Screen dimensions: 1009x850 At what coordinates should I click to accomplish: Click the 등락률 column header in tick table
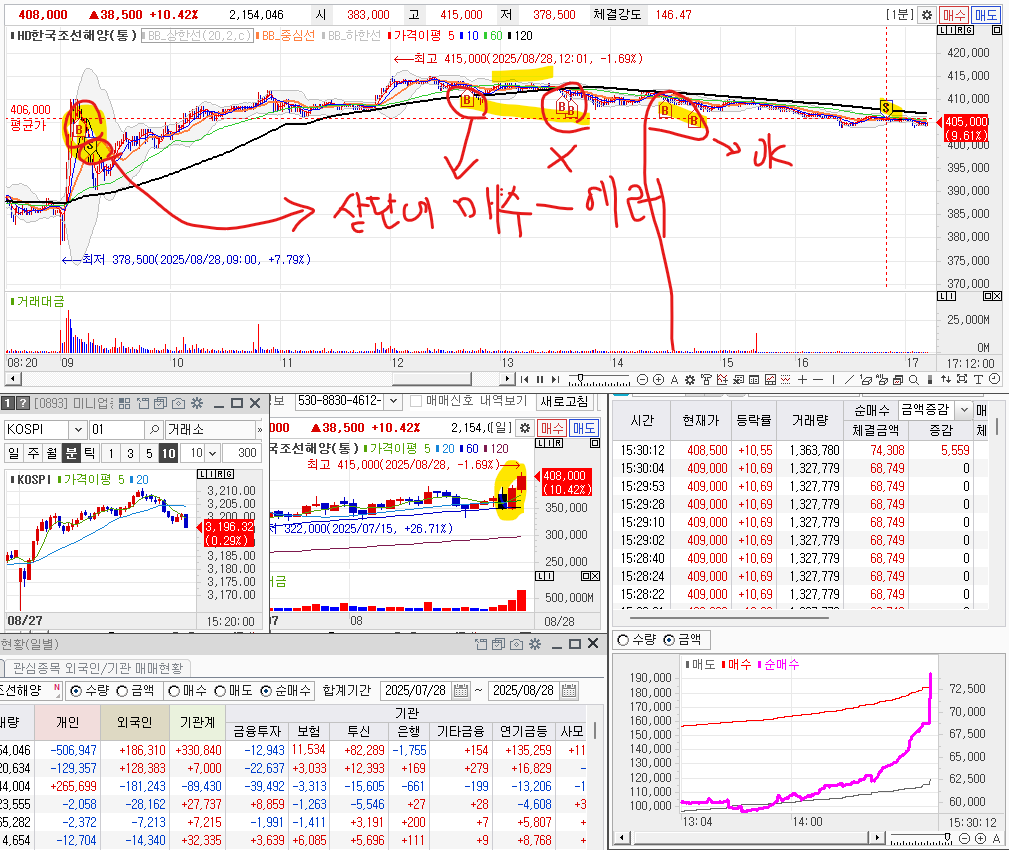point(754,420)
